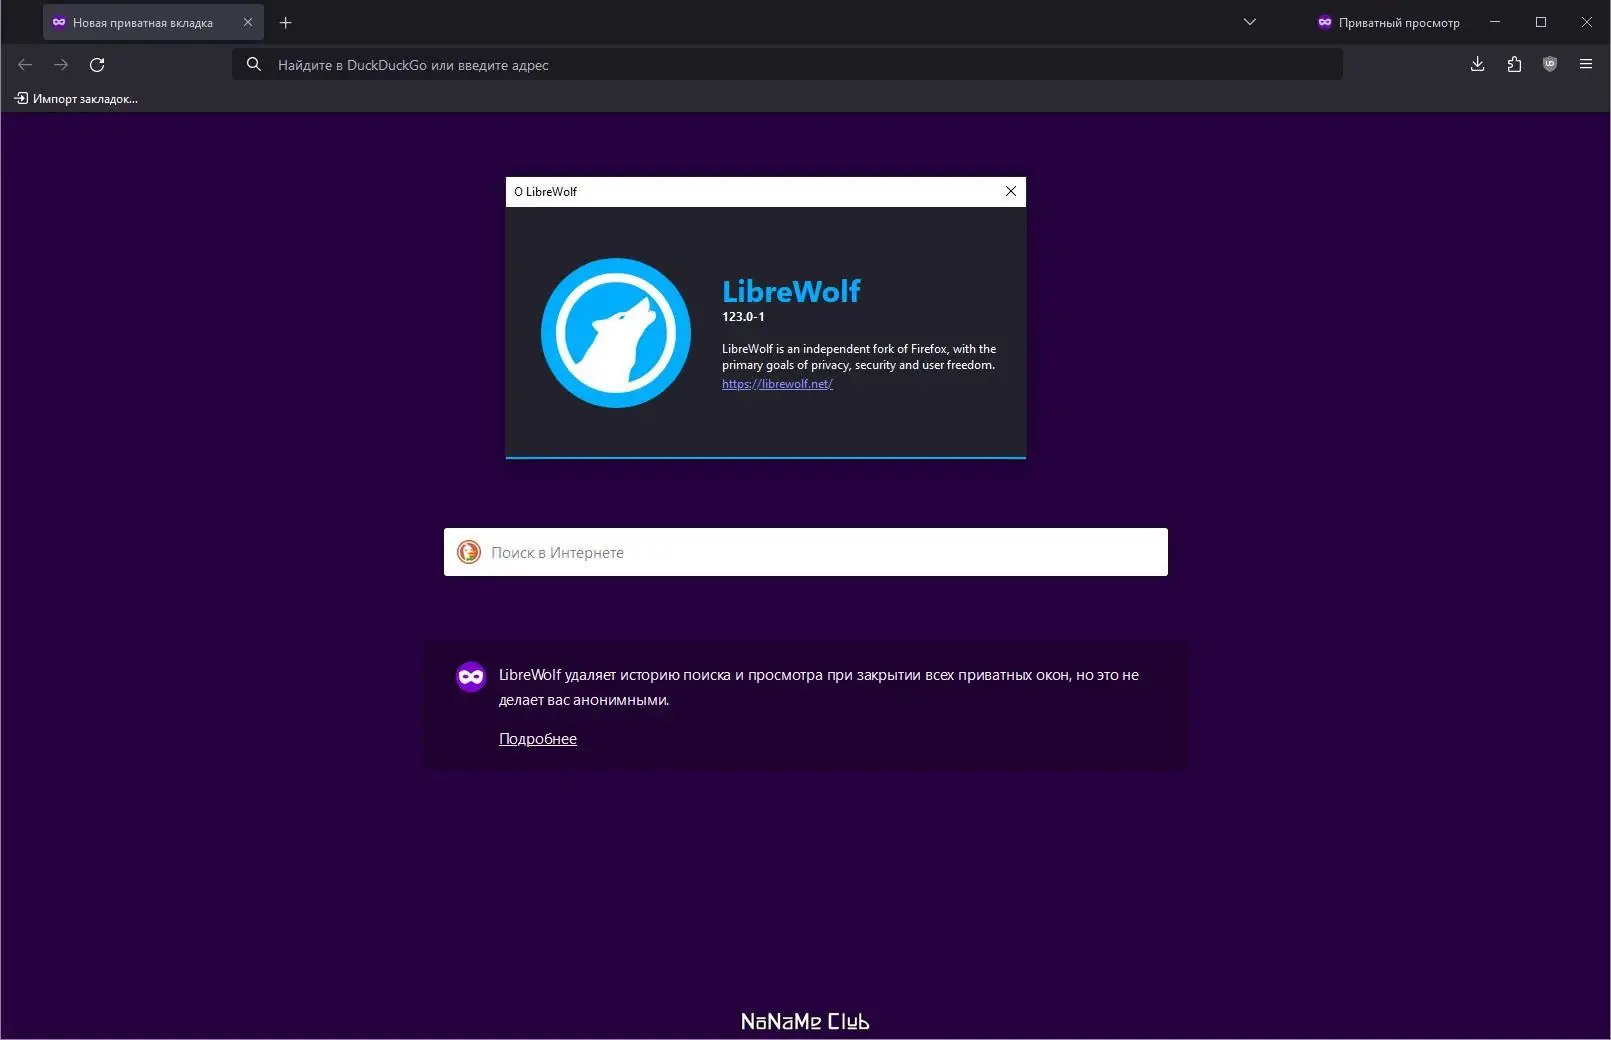Open the Extensions menu icon
The height and width of the screenshot is (1040, 1611).
[x=1514, y=65]
